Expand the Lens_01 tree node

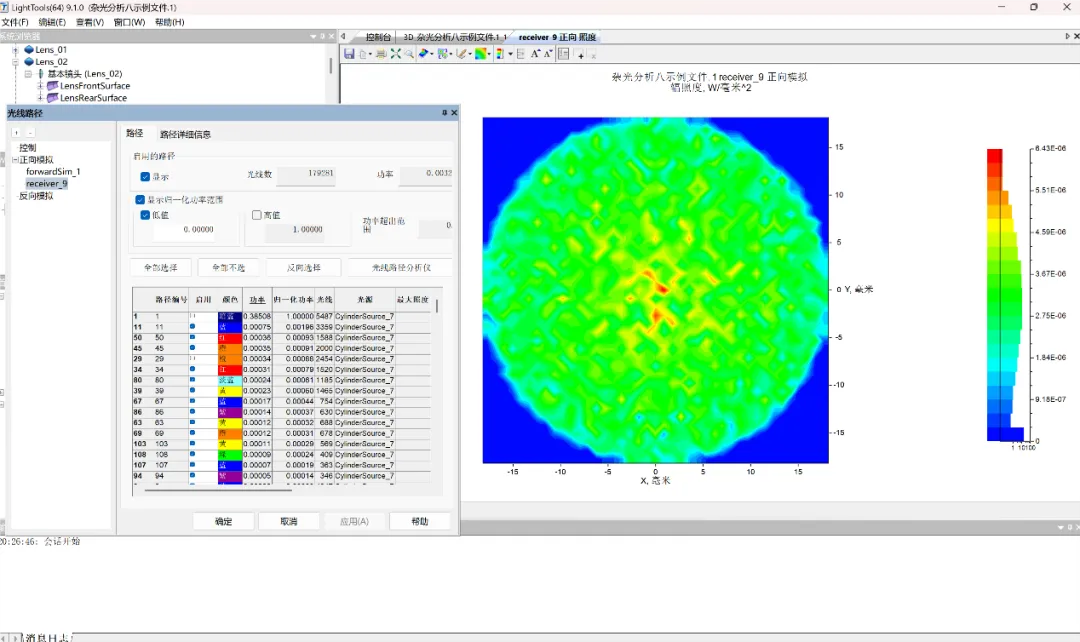[17, 50]
